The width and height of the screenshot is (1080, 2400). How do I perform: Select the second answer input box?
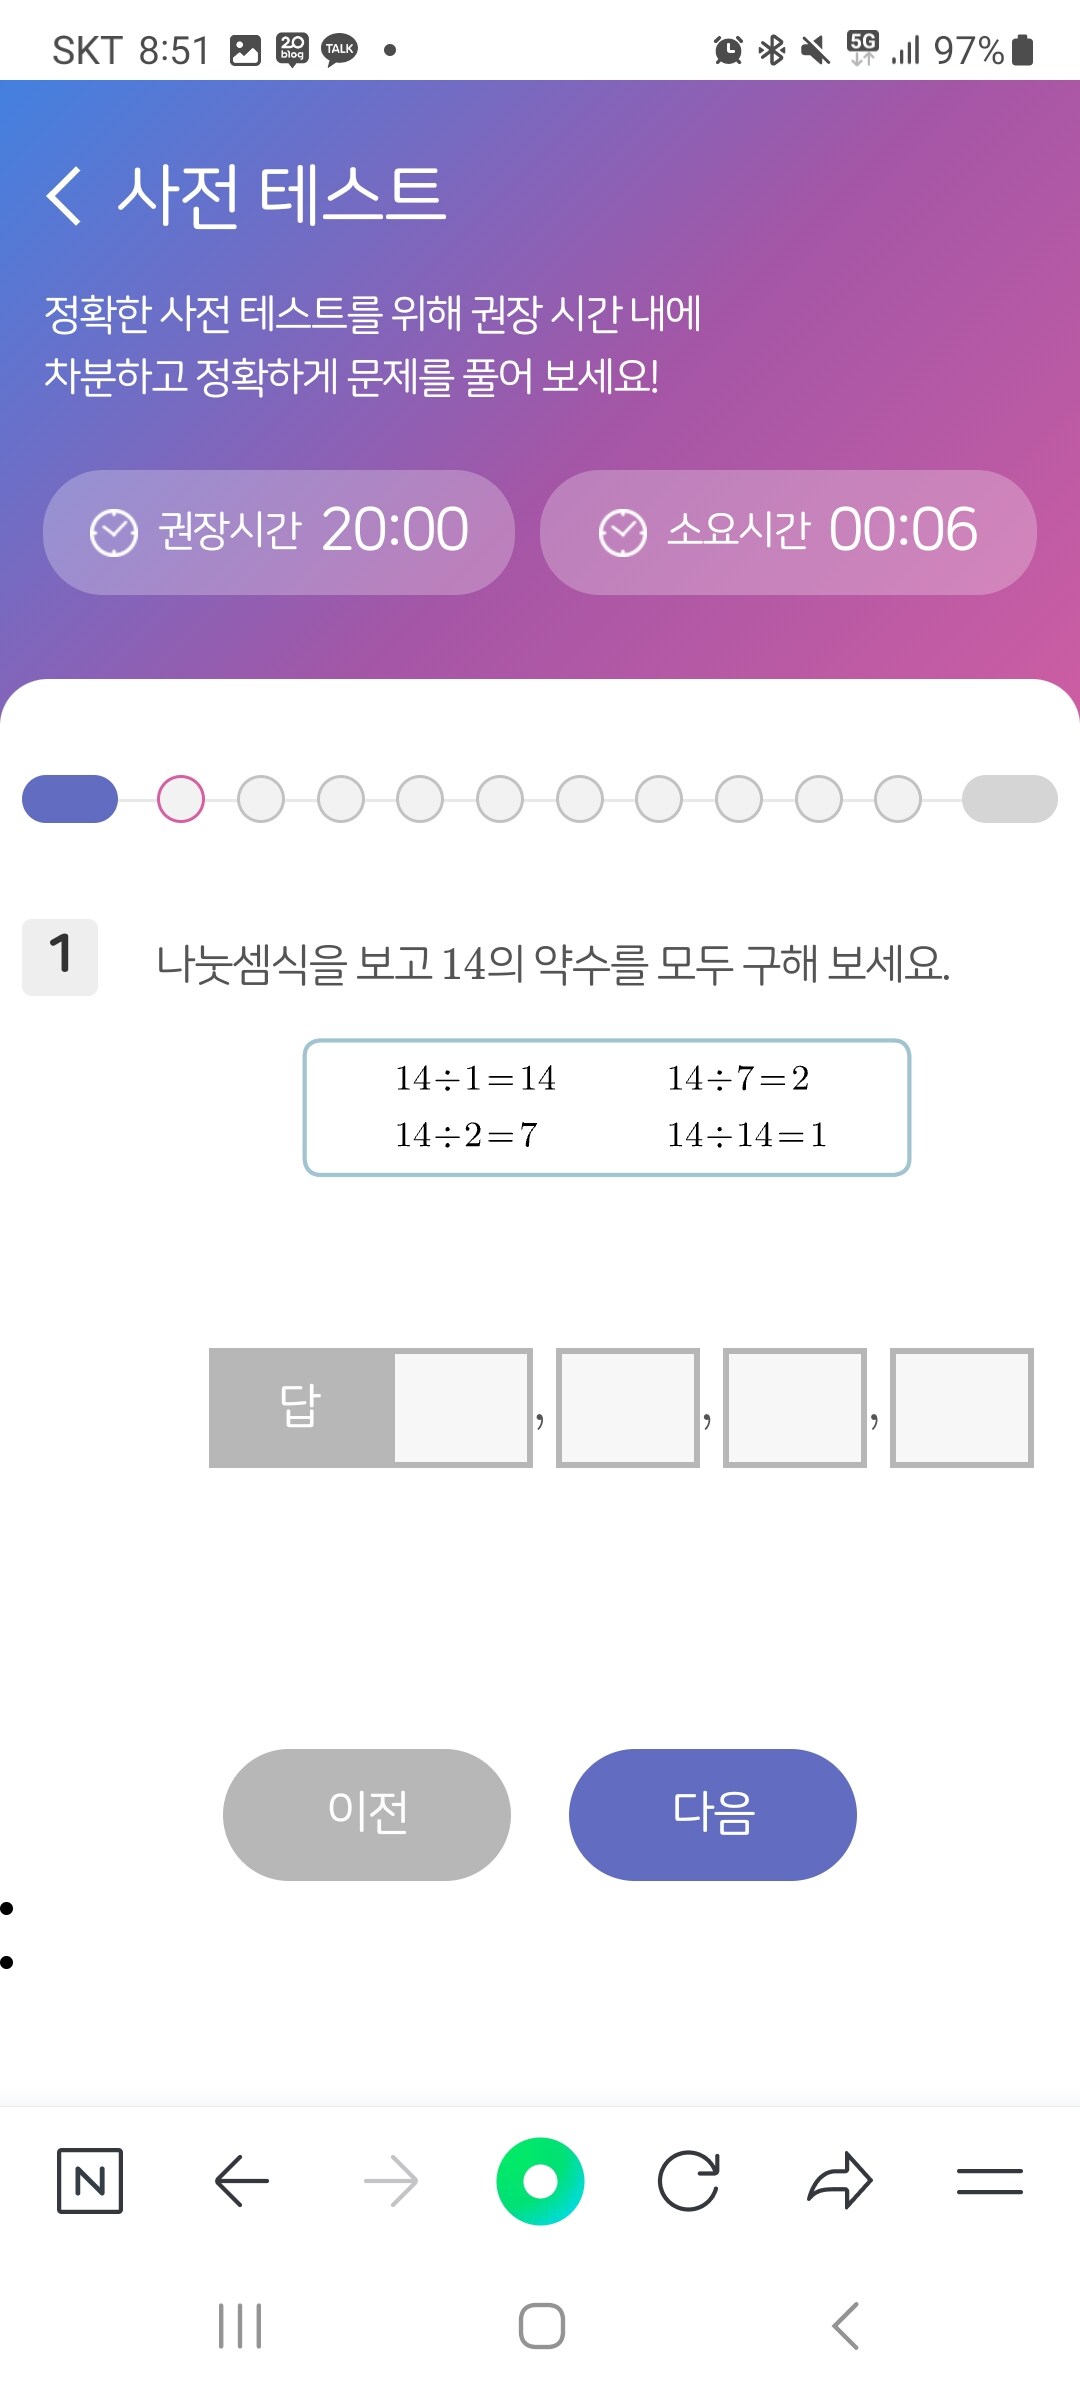coord(628,1407)
